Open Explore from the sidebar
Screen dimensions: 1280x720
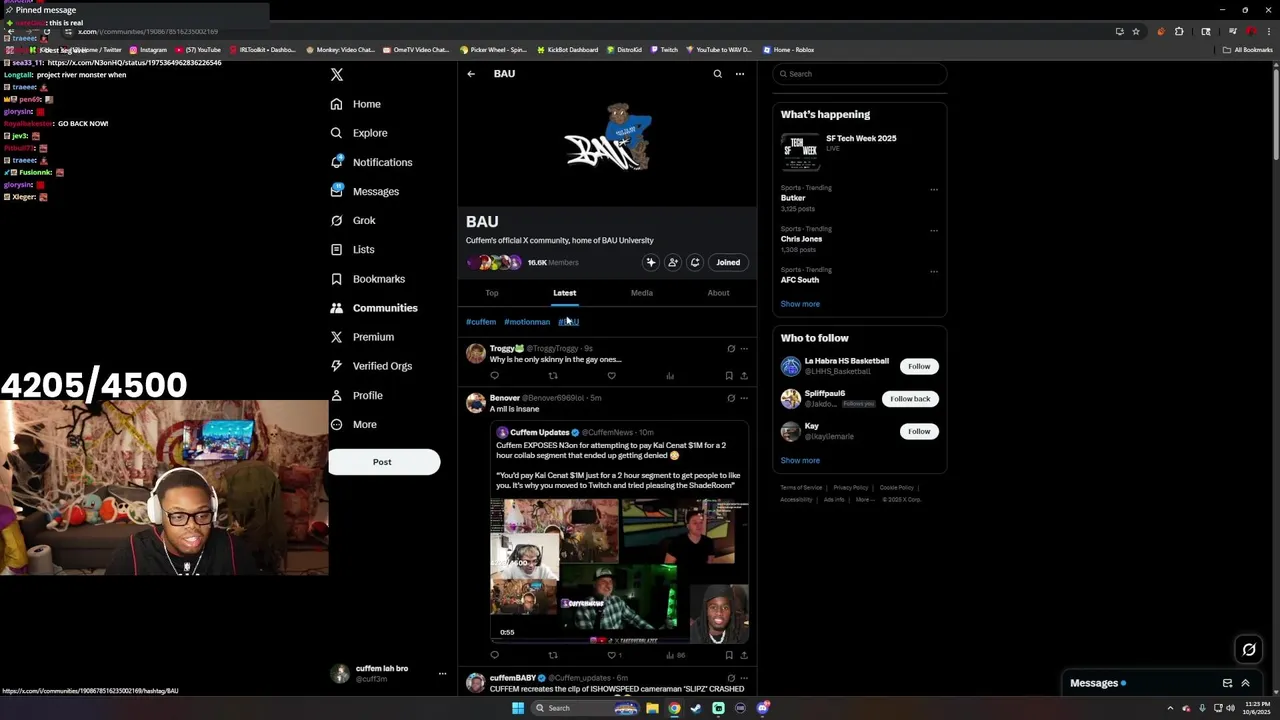[358, 133]
